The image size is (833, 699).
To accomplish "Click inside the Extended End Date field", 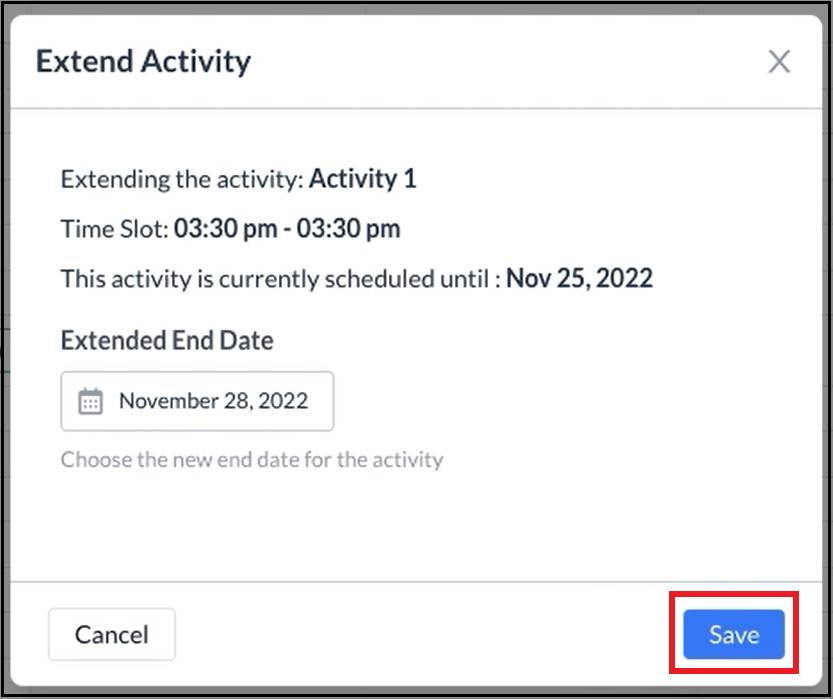I will 212,400.
